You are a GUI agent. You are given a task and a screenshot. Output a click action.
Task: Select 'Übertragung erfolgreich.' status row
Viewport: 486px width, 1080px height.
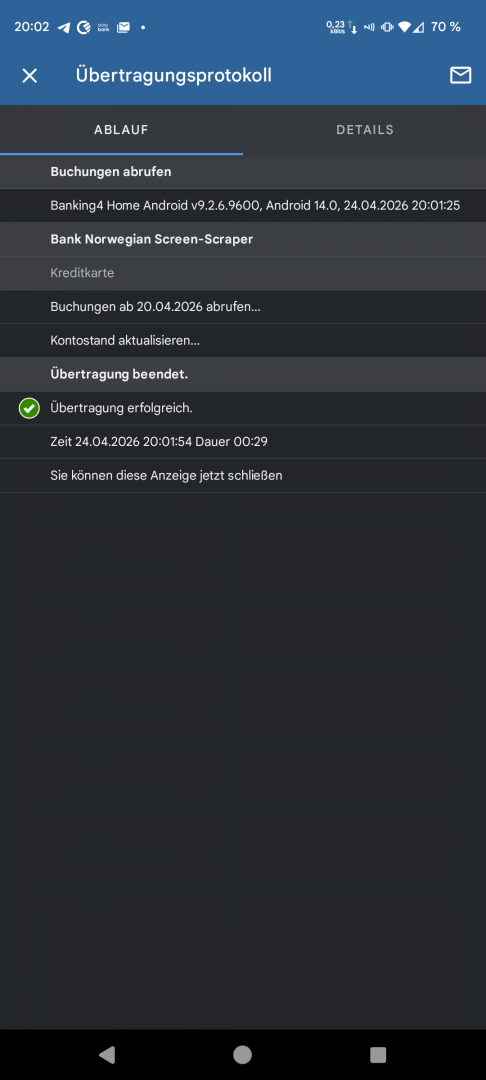point(243,408)
